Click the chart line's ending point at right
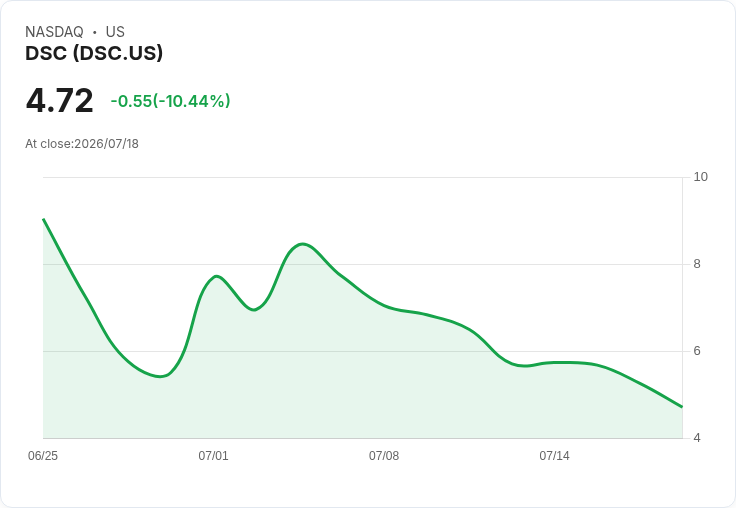This screenshot has height=508, width=736. point(682,407)
